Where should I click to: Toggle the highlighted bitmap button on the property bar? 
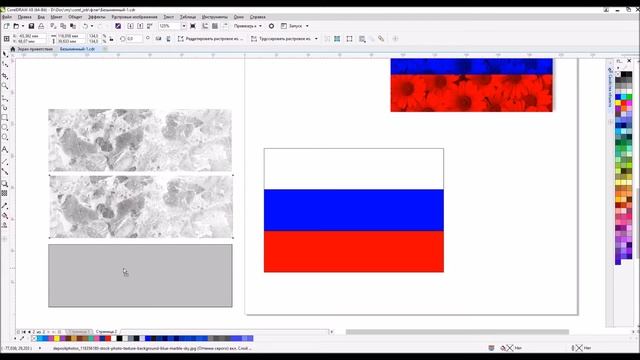tap(337, 39)
